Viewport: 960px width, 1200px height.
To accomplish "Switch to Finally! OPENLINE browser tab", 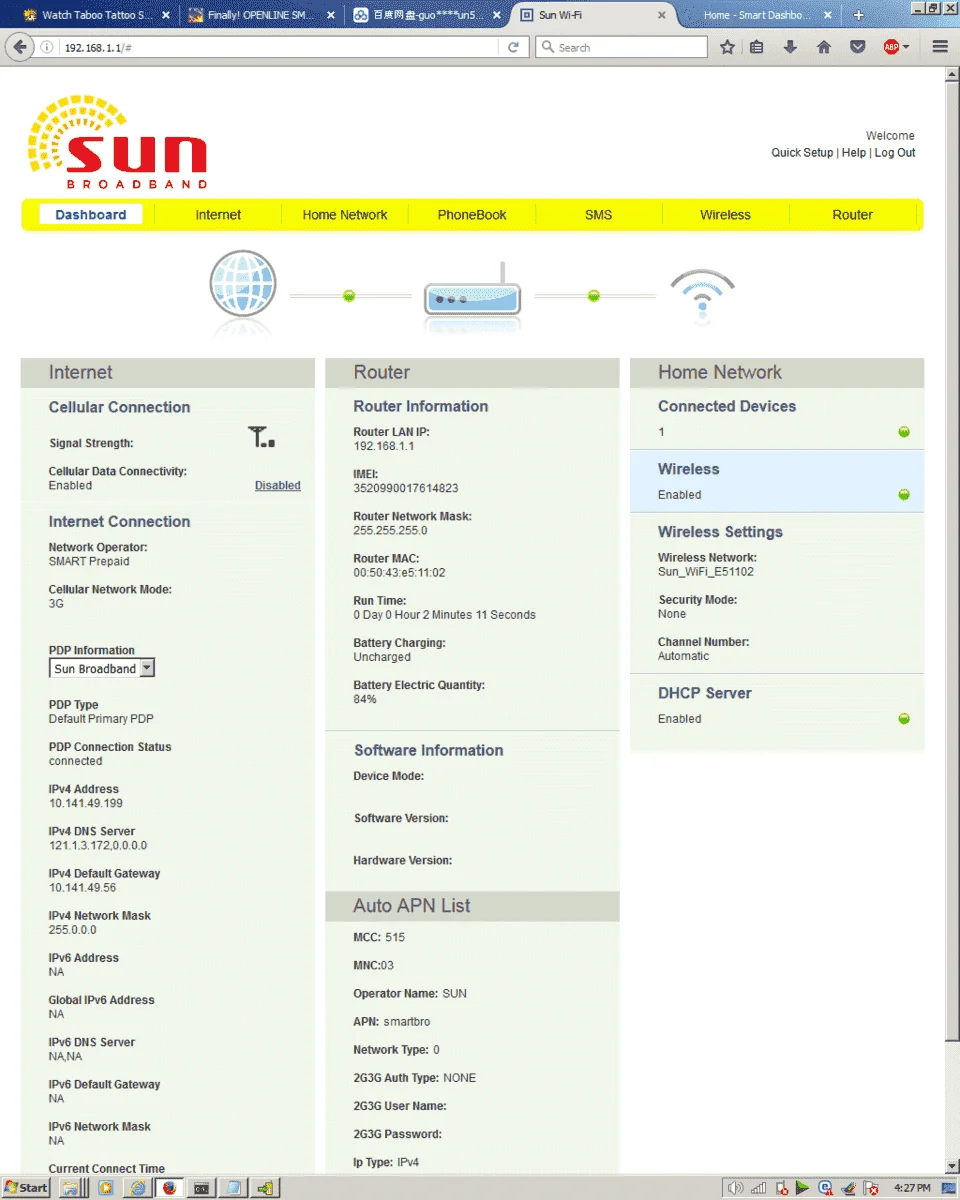I will coord(263,15).
